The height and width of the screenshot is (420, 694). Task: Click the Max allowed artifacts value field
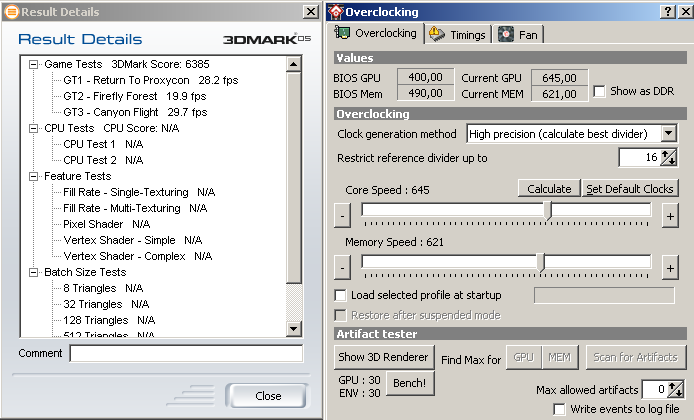pyautogui.click(x=655, y=389)
